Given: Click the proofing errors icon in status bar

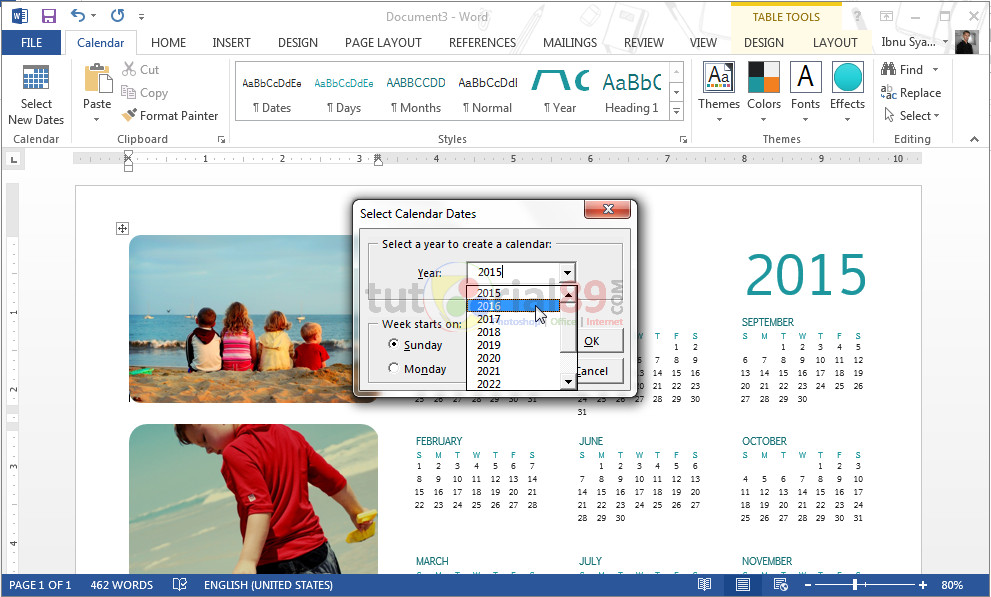Looking at the screenshot, I should (x=180, y=584).
